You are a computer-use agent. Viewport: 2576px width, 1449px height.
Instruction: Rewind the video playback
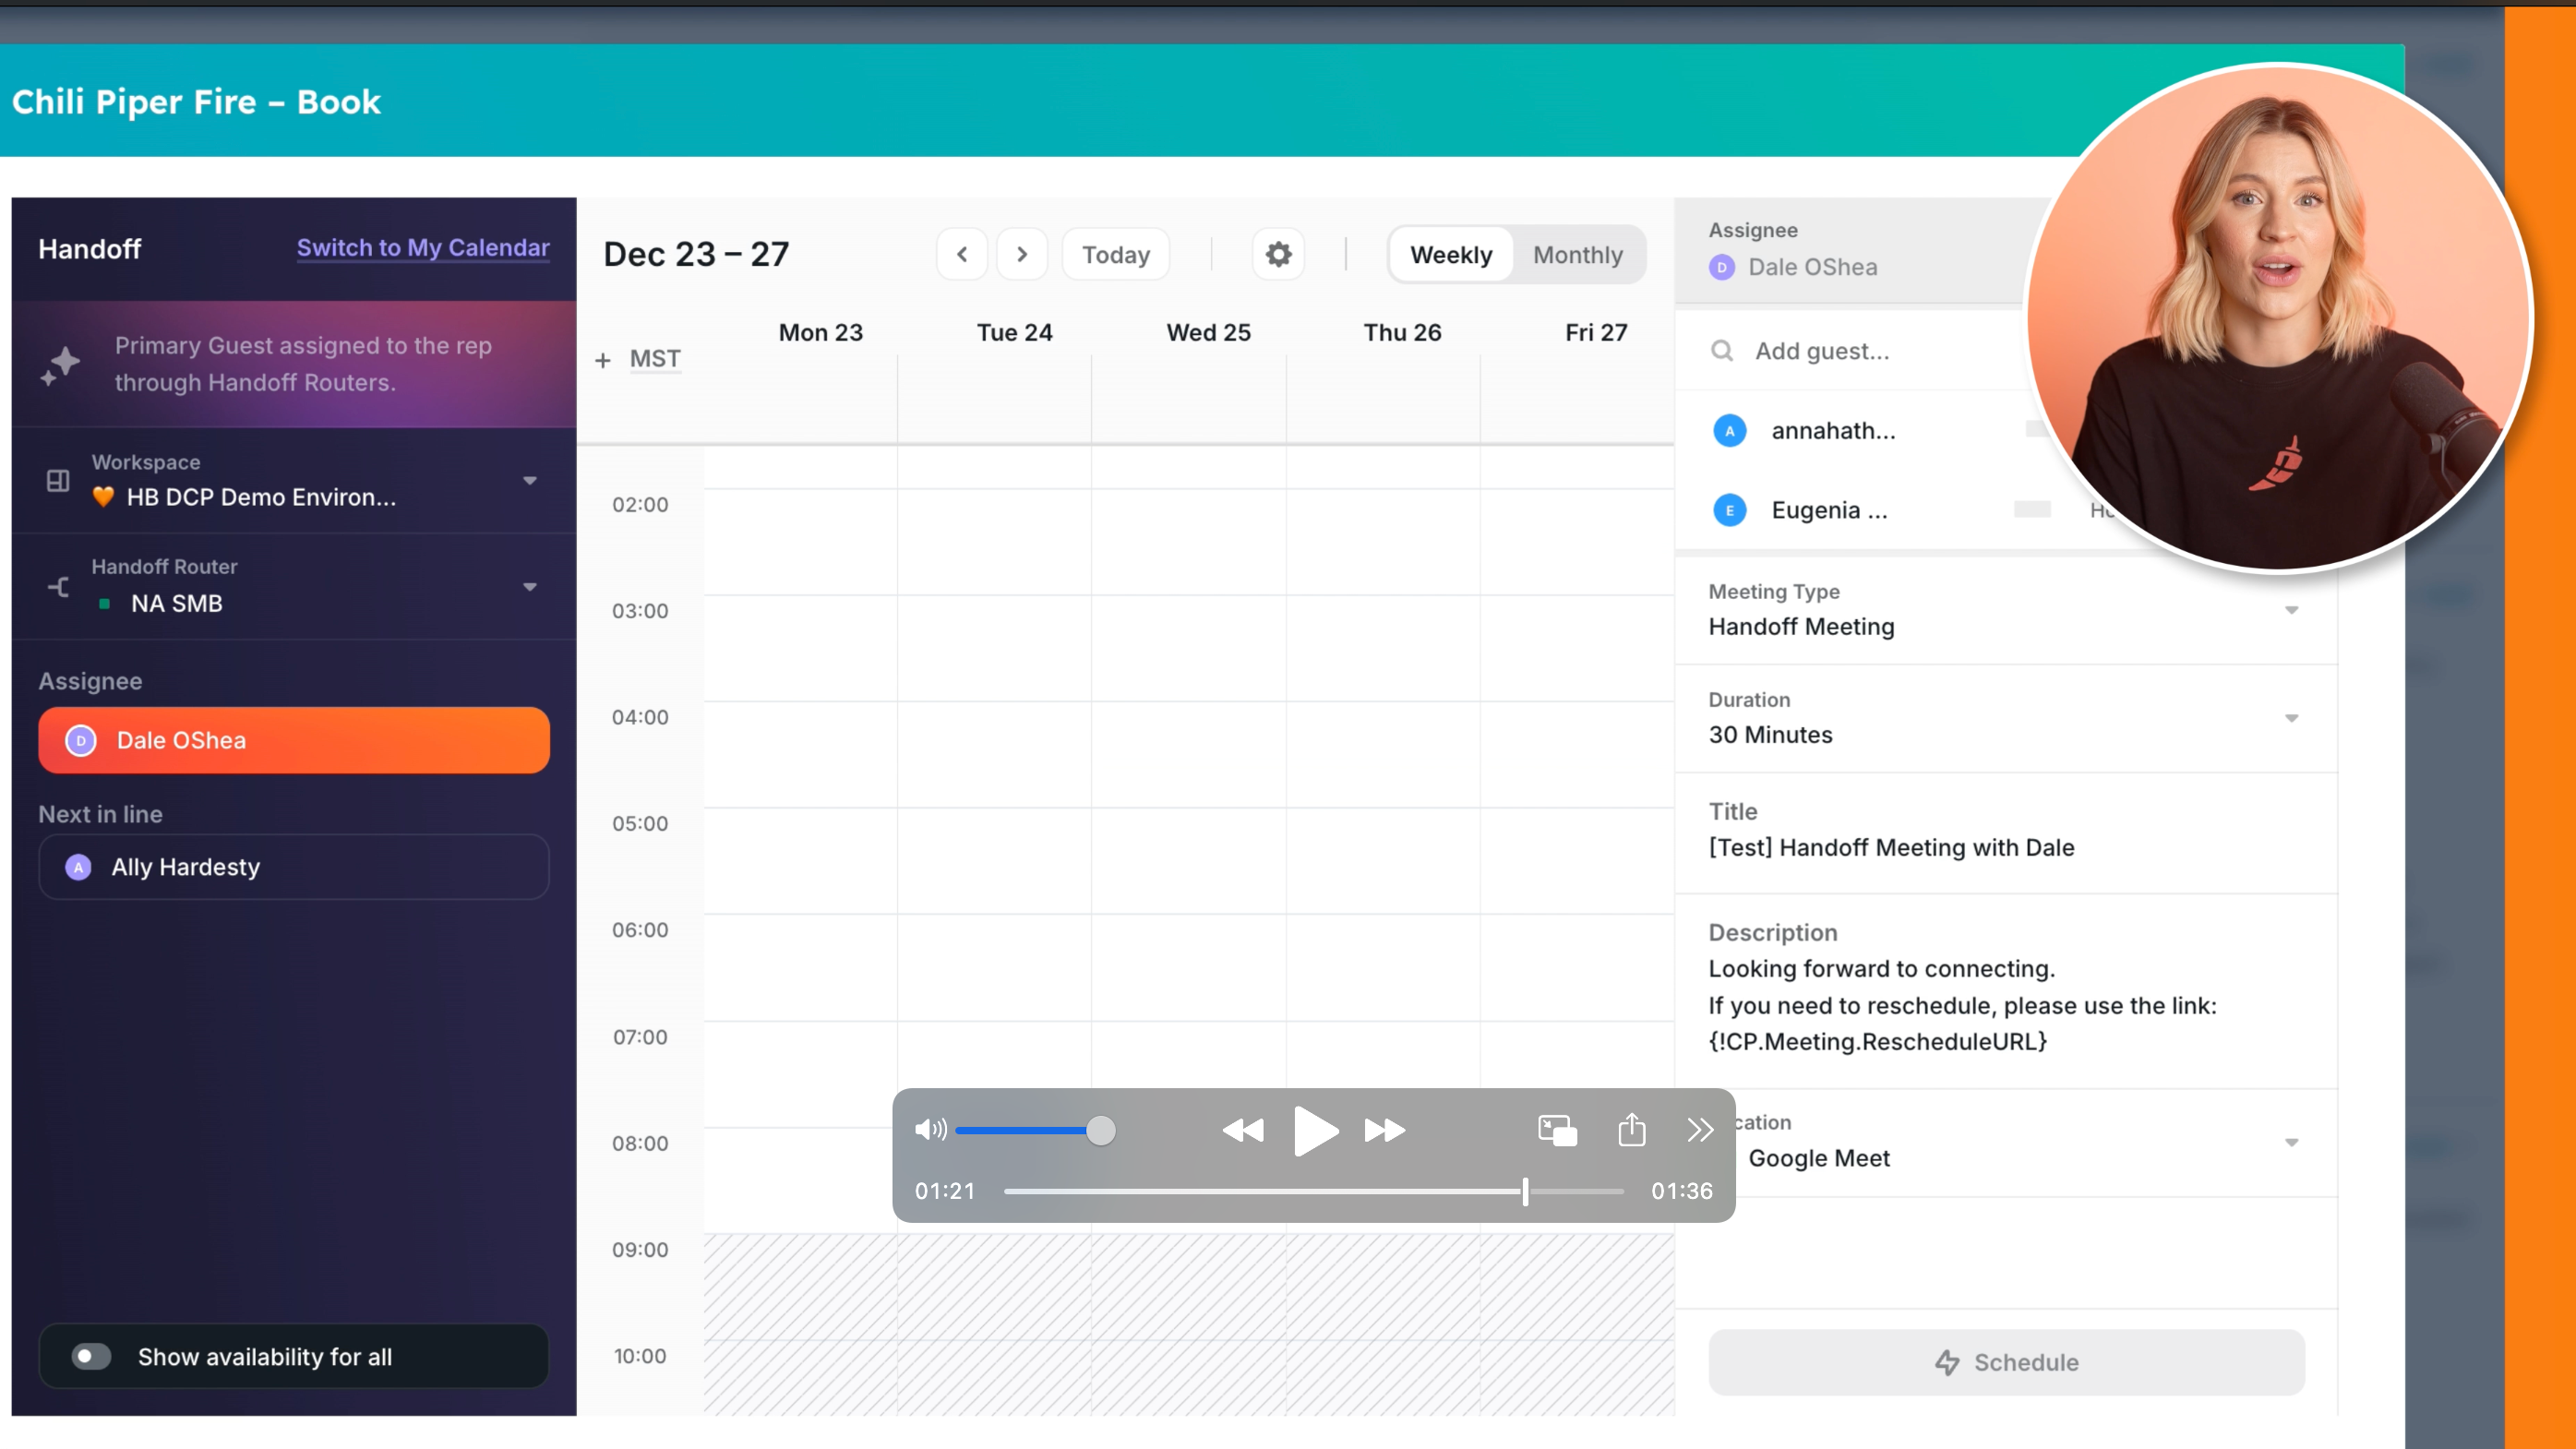point(1243,1130)
